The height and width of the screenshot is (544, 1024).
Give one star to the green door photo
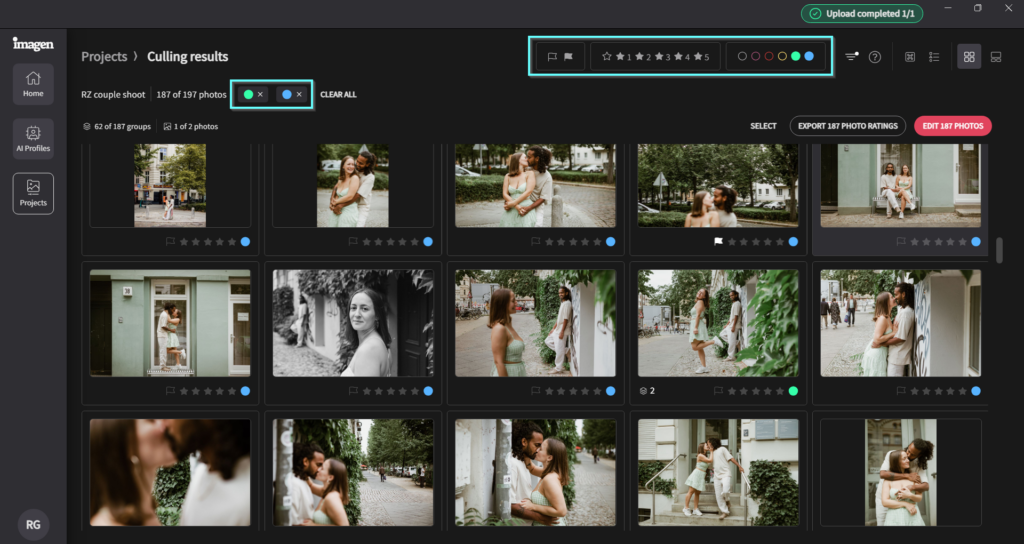pyautogui.click(x=184, y=391)
